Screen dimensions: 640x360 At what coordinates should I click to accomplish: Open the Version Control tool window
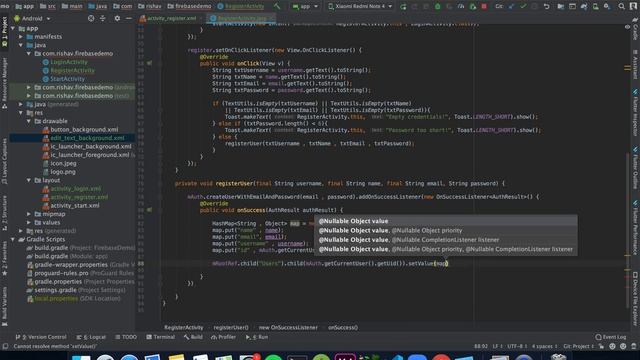click(x=41, y=337)
